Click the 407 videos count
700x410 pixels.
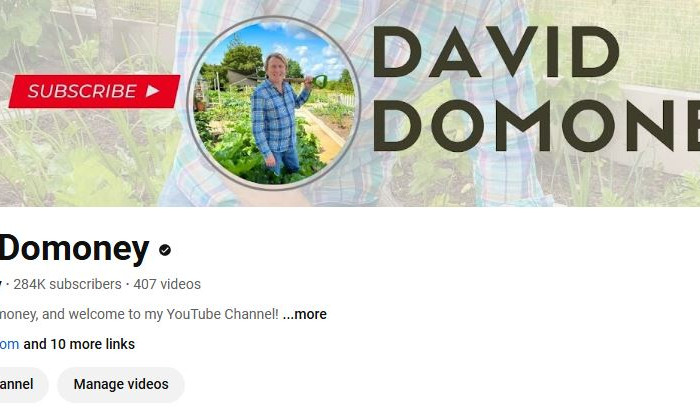click(167, 284)
